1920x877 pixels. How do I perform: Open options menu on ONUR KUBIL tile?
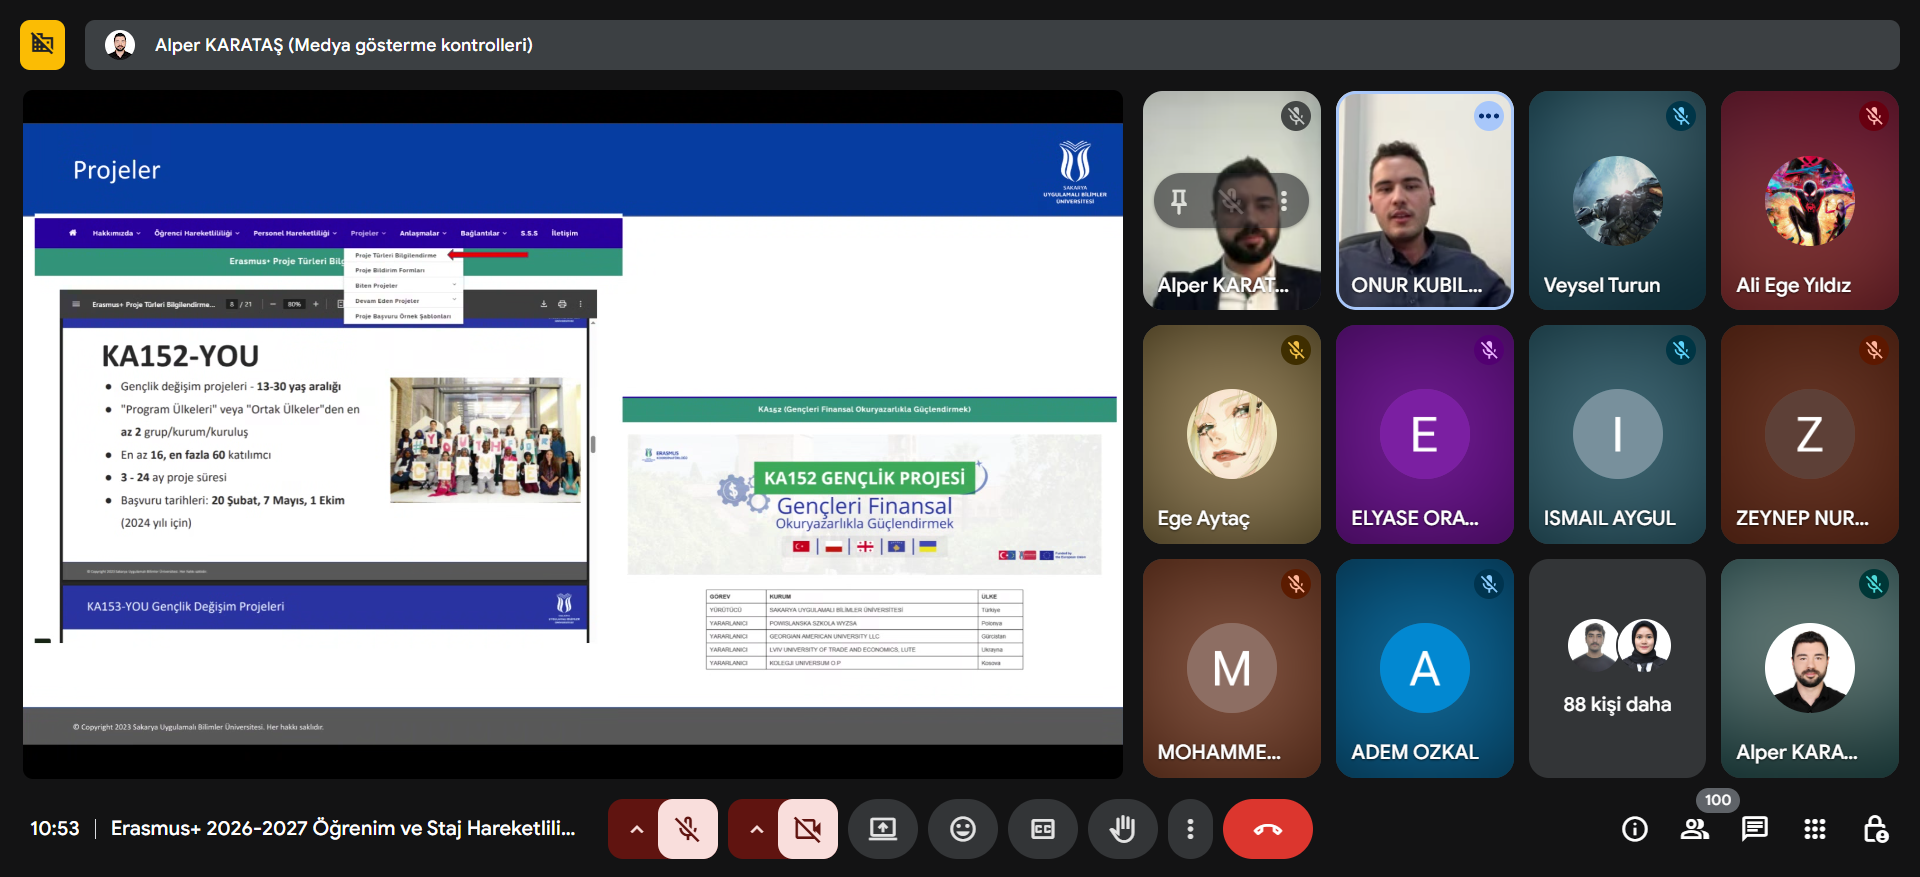1488,116
